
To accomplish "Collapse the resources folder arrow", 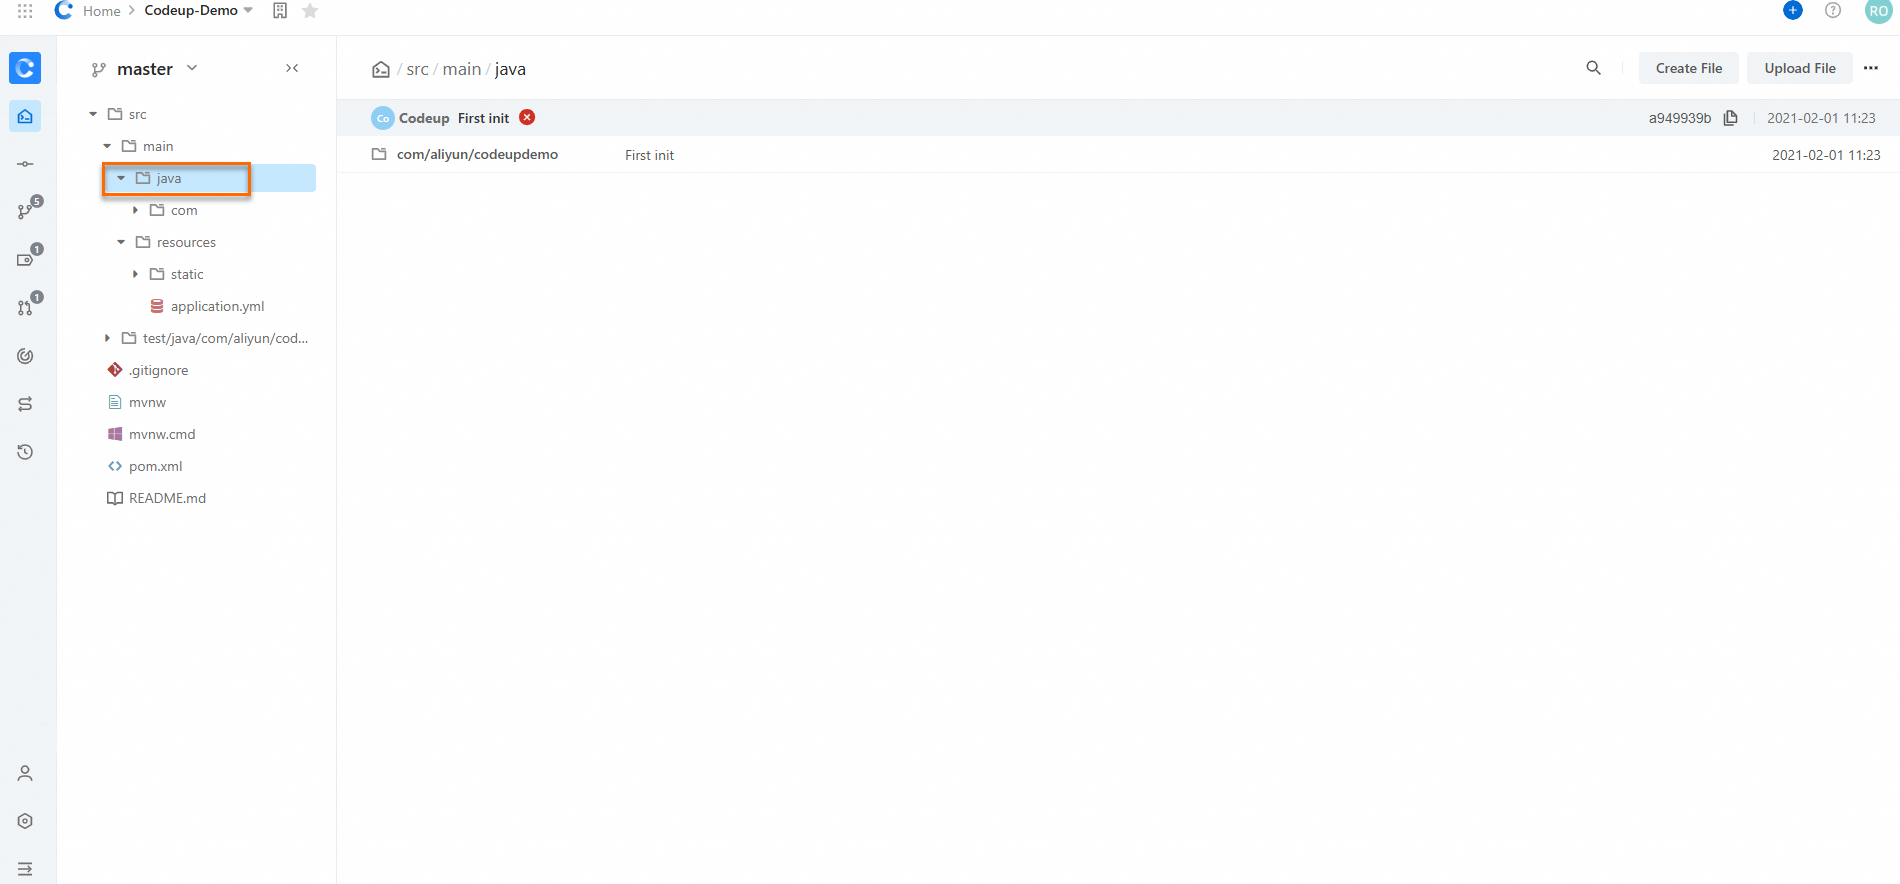I will (121, 242).
